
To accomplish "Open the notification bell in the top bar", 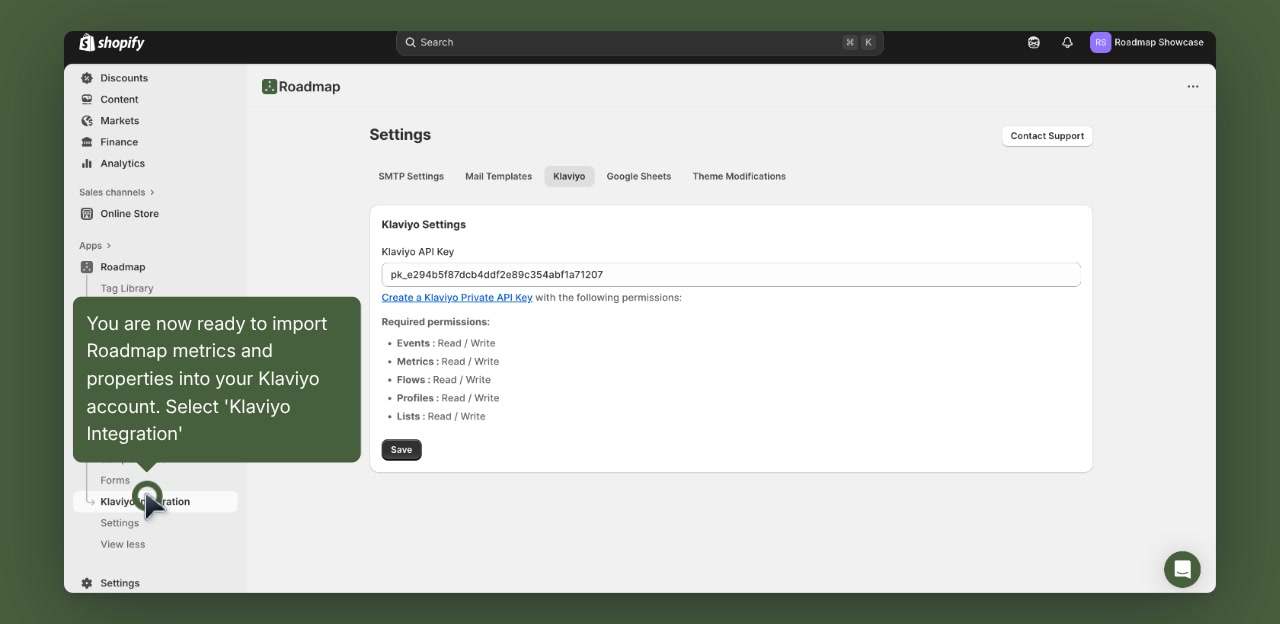I will pos(1066,42).
